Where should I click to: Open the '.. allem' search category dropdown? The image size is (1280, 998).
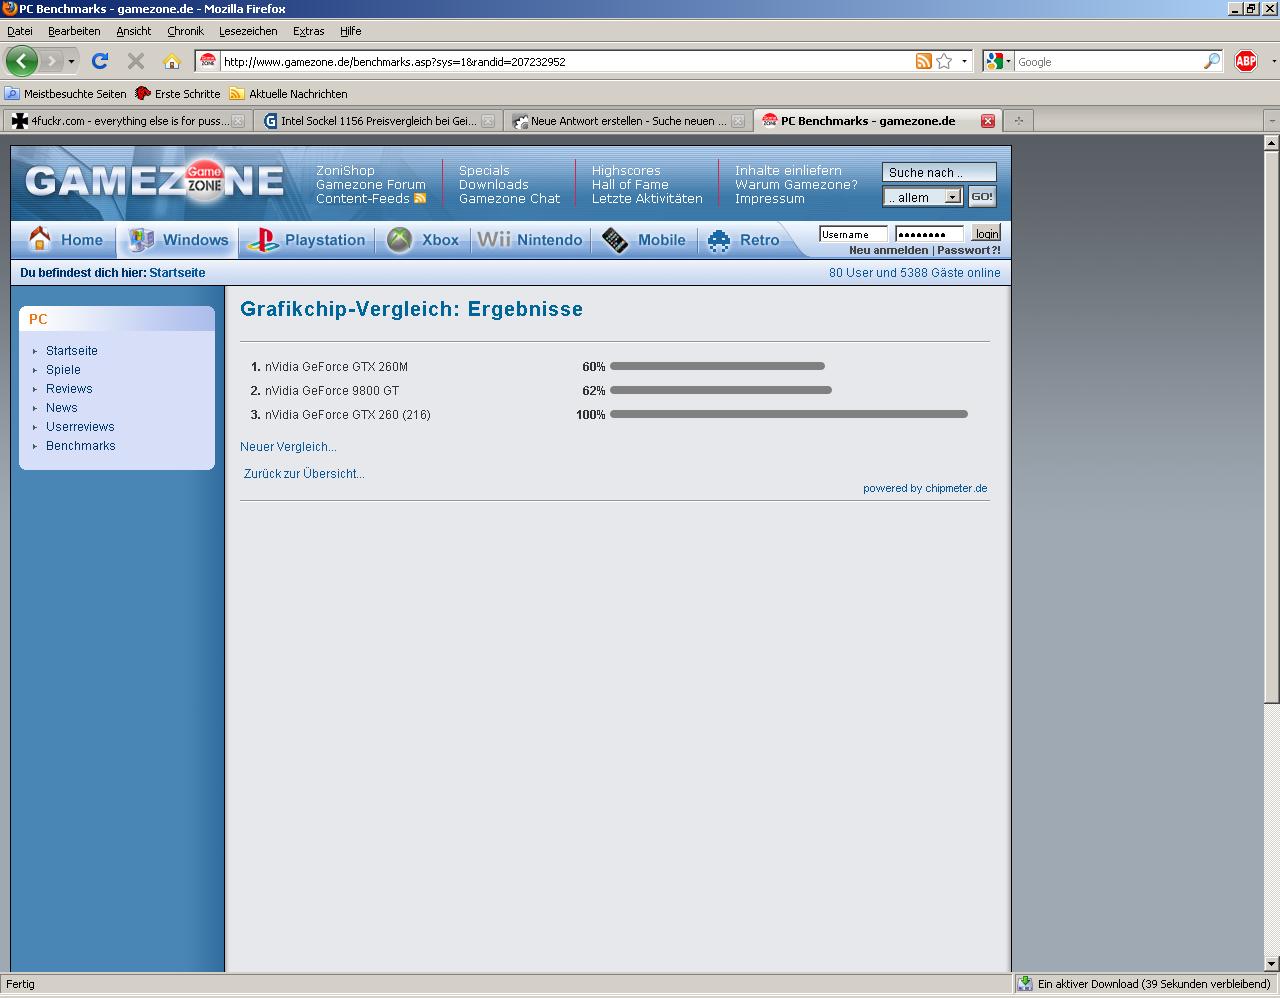[923, 197]
